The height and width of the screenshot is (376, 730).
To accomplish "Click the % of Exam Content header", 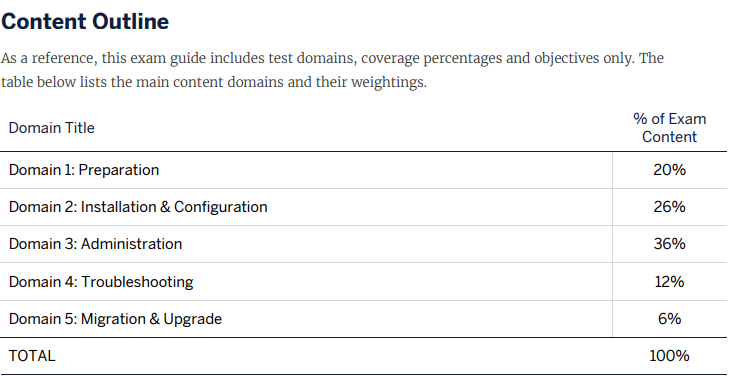I will pos(669,128).
